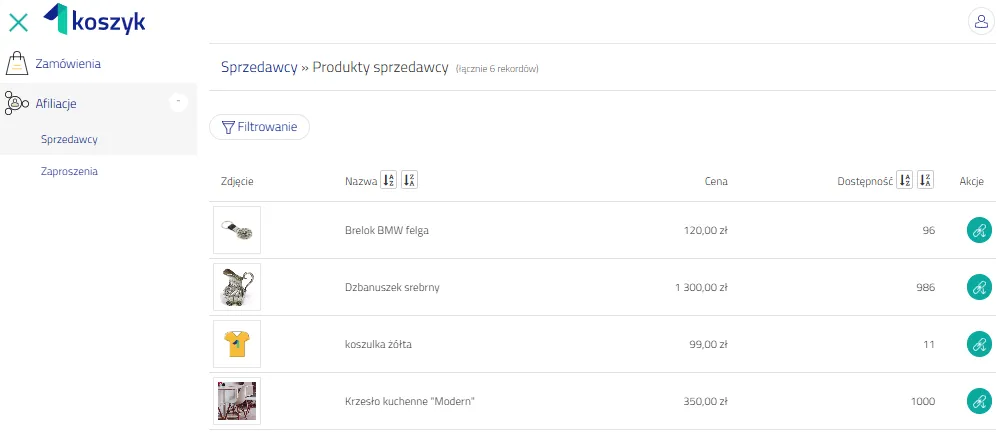The height and width of the screenshot is (433, 1003).
Task: Open Brelok BMW felga product thumbnail
Action: click(x=237, y=230)
